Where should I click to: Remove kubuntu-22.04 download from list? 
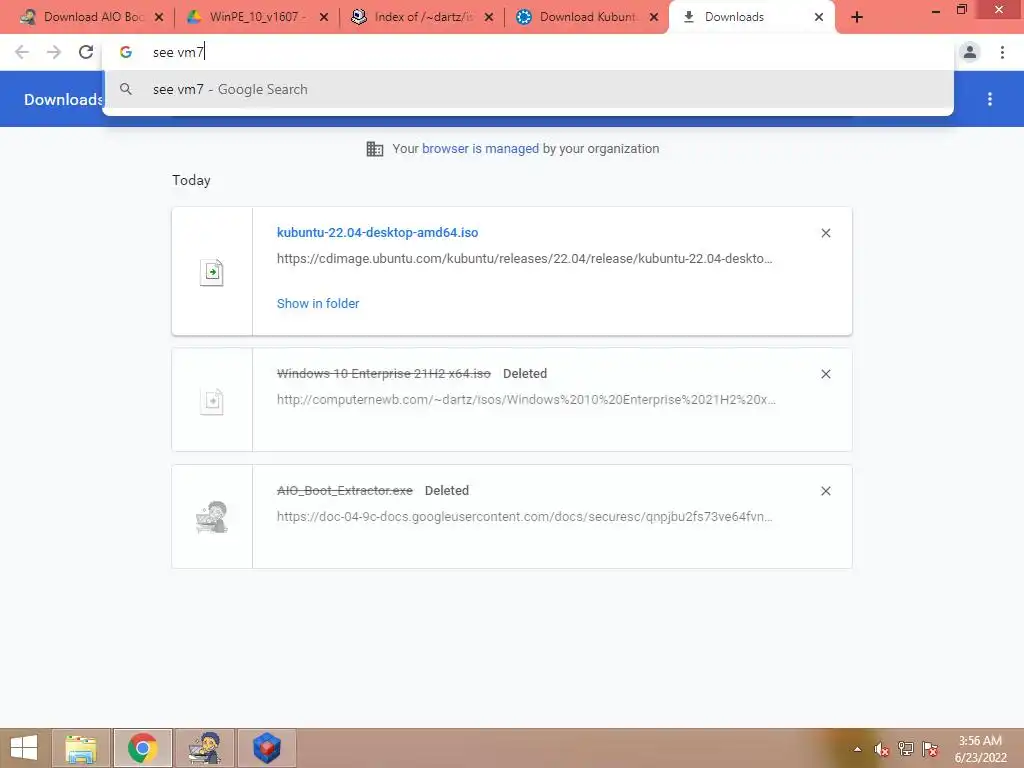tap(825, 233)
